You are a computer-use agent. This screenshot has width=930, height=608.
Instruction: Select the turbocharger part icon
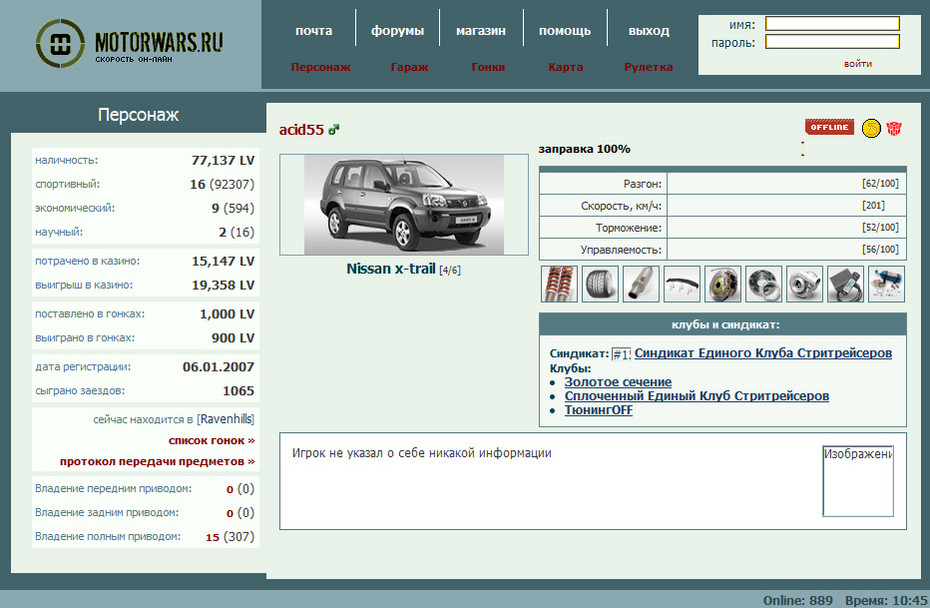[804, 284]
